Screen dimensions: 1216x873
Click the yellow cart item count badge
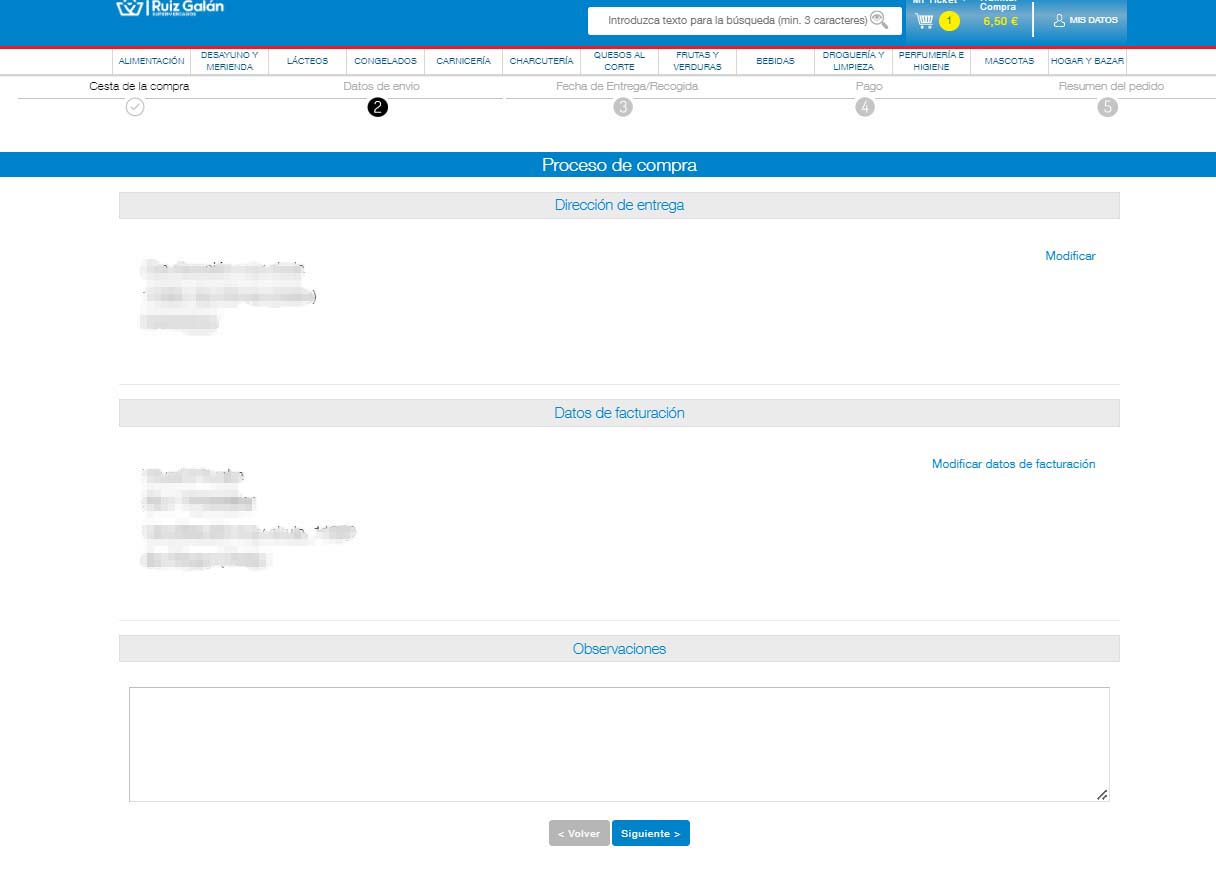coord(949,20)
